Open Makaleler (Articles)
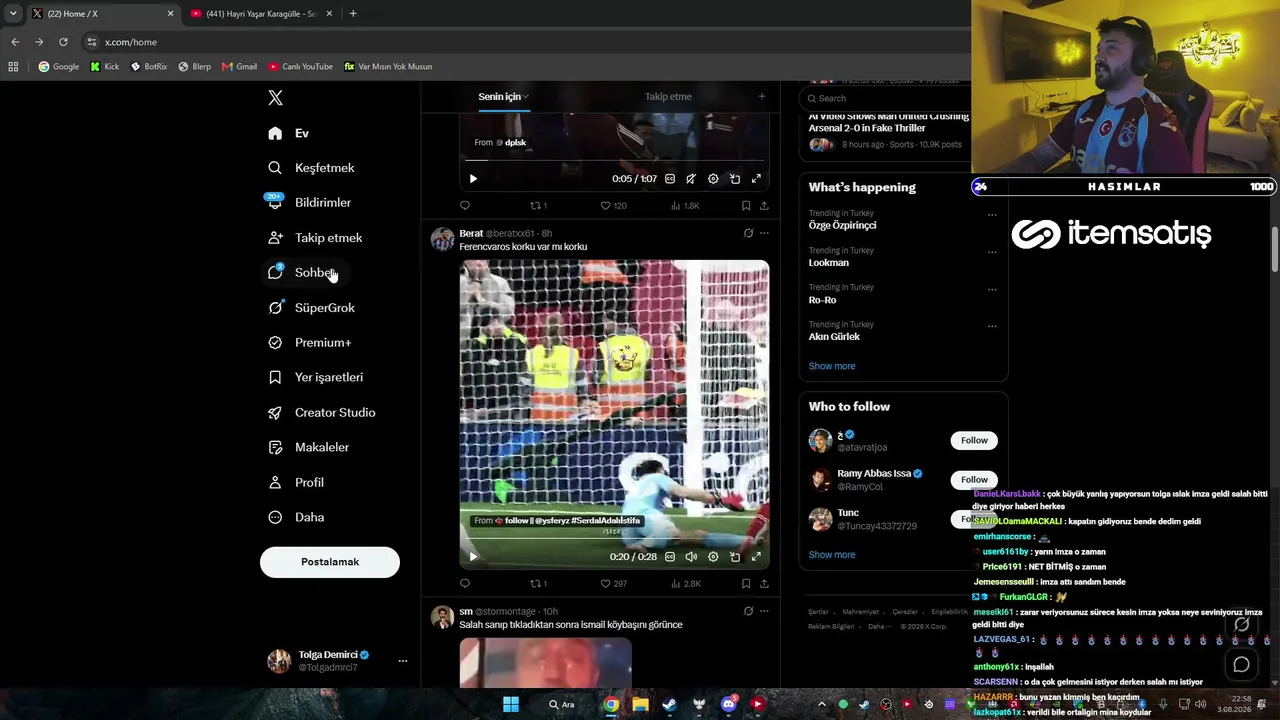1280x720 pixels. point(308,448)
